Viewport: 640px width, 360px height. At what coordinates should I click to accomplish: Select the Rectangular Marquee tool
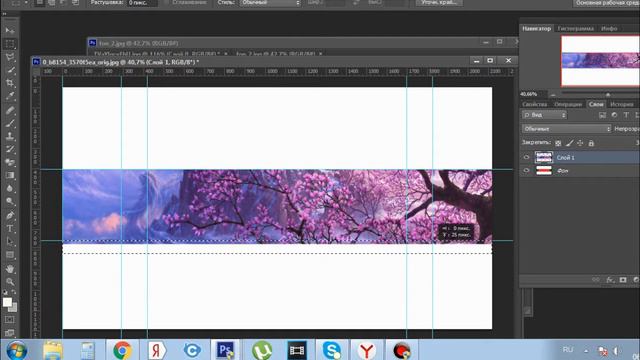point(10,44)
